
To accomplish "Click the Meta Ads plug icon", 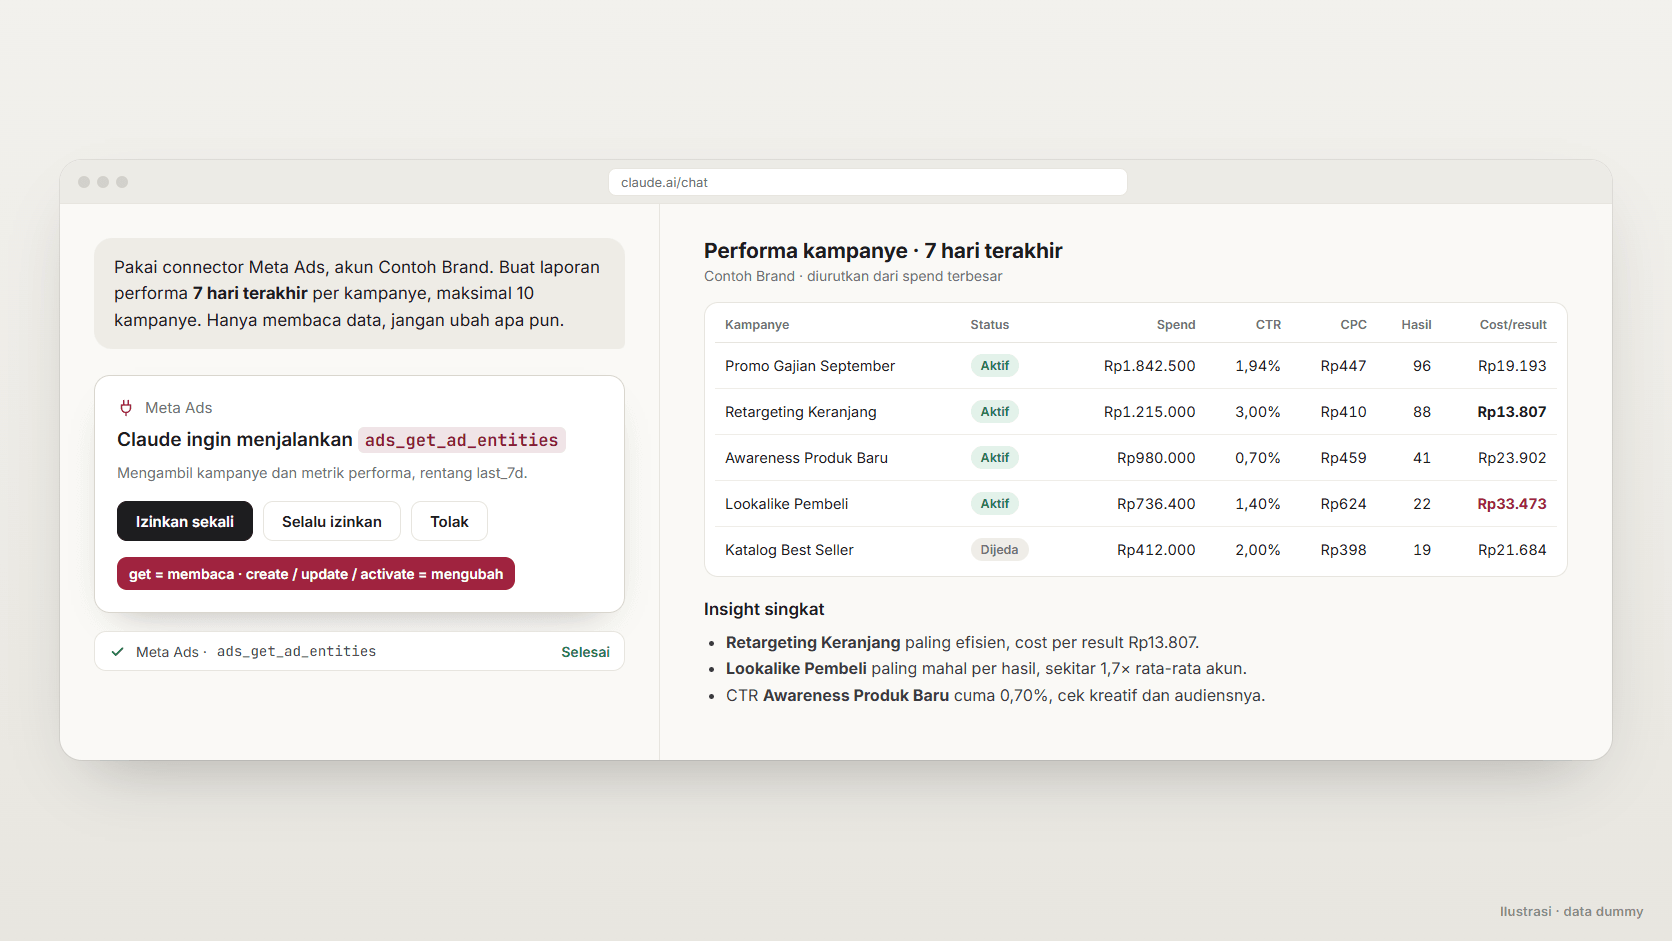I will pos(126,407).
